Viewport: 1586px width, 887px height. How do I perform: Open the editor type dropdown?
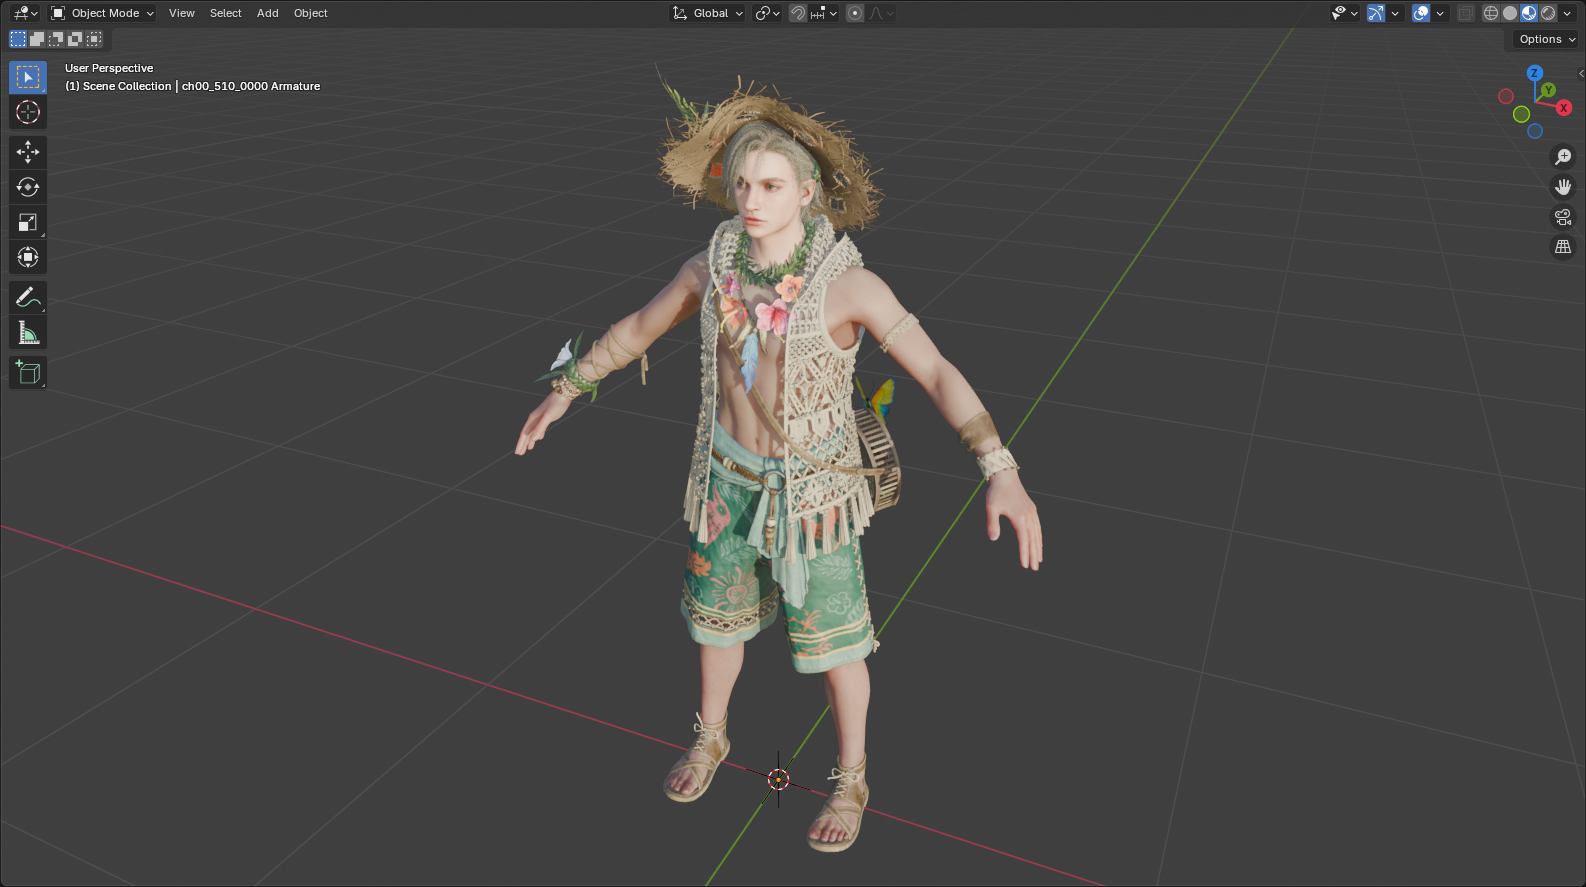(25, 13)
